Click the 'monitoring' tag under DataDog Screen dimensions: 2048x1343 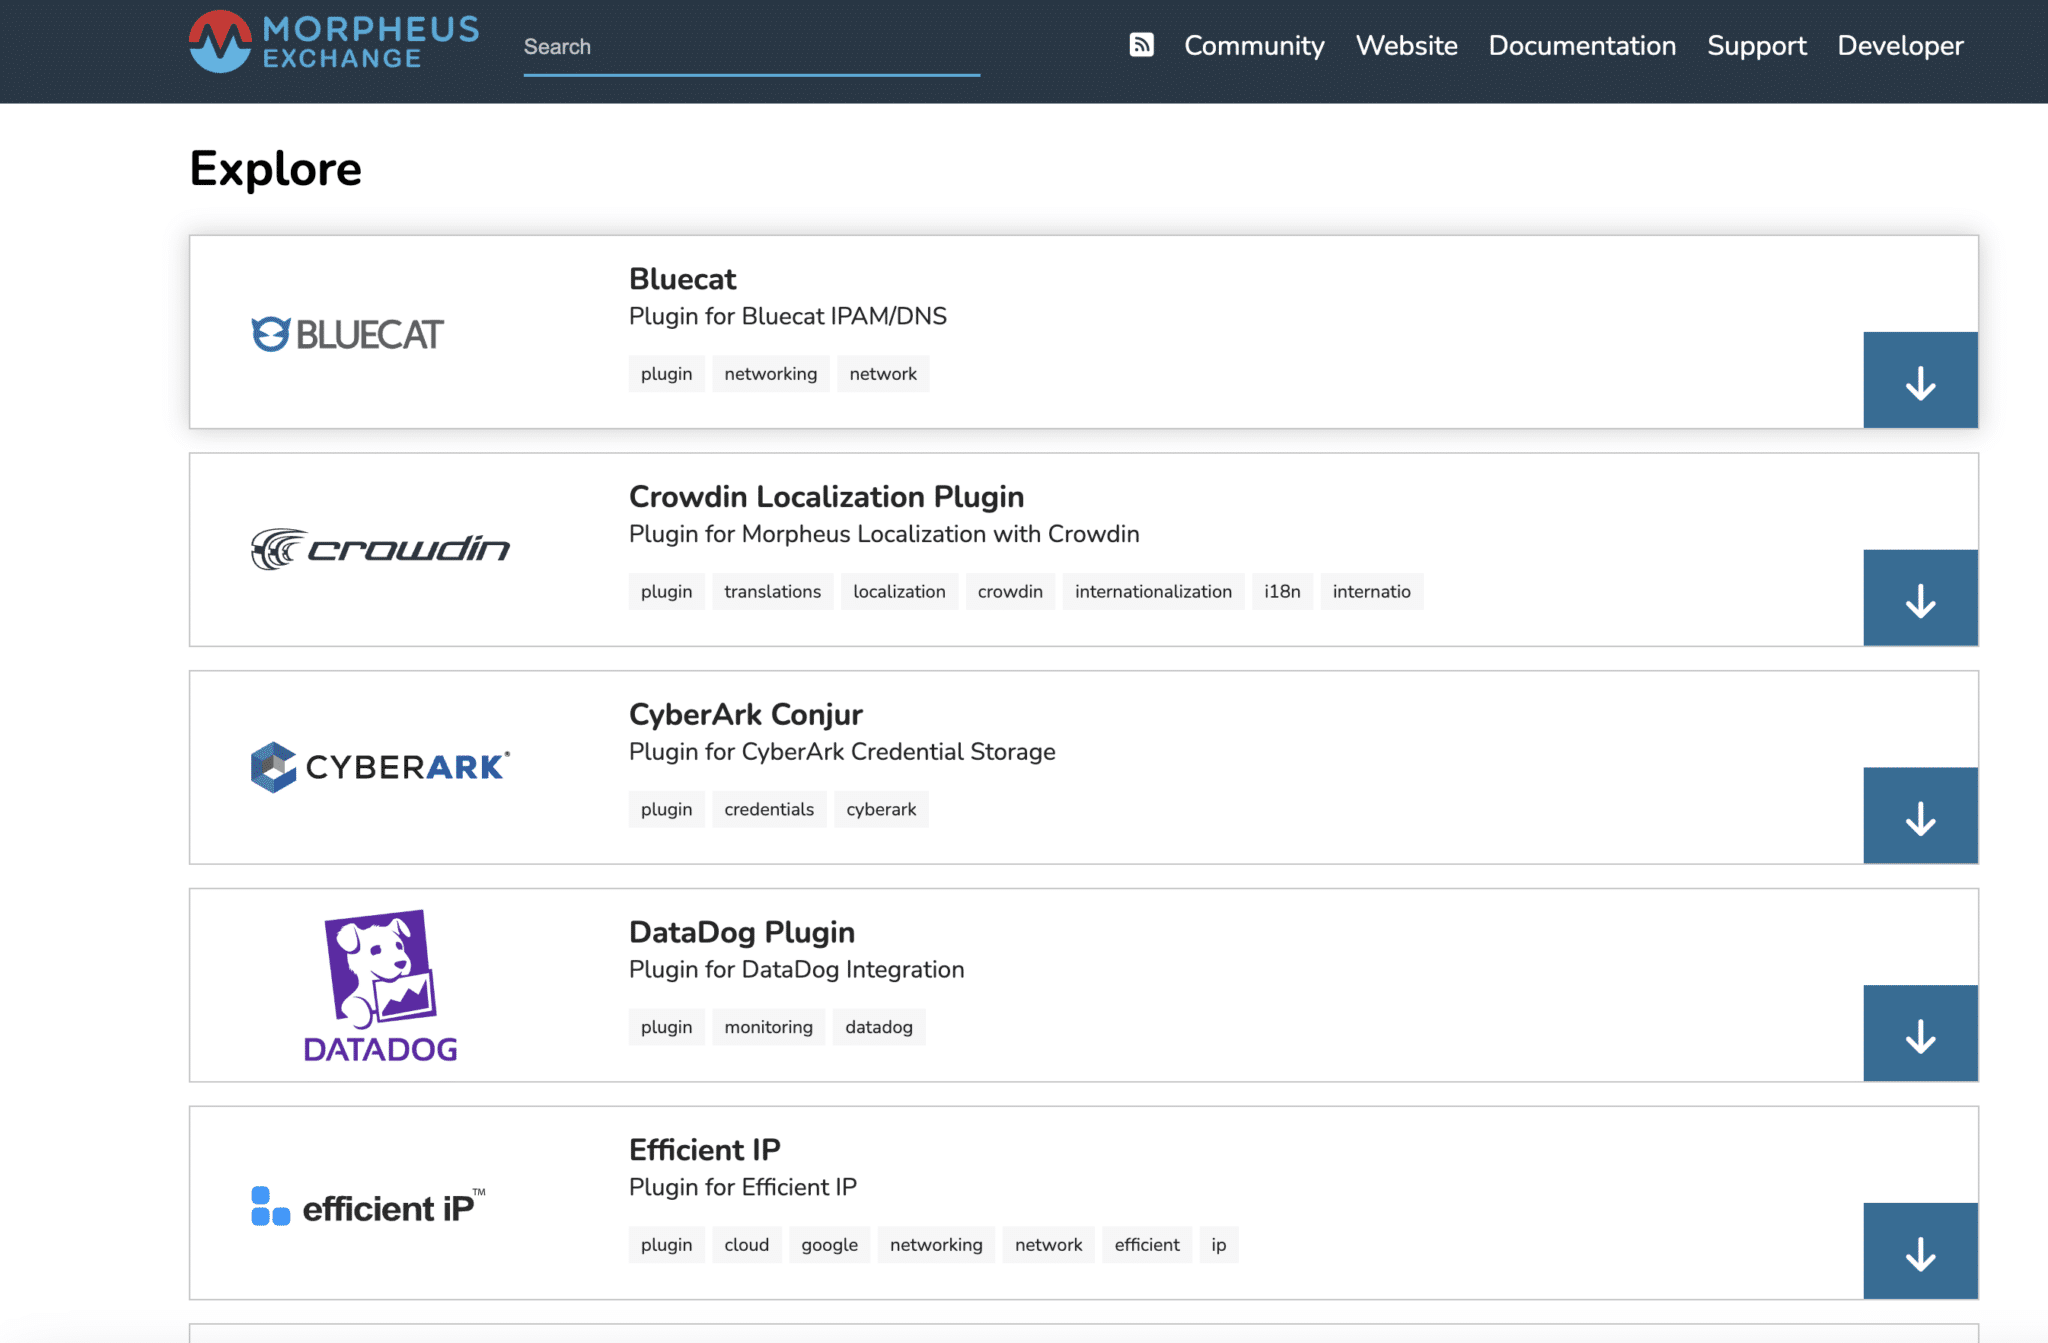[768, 1027]
